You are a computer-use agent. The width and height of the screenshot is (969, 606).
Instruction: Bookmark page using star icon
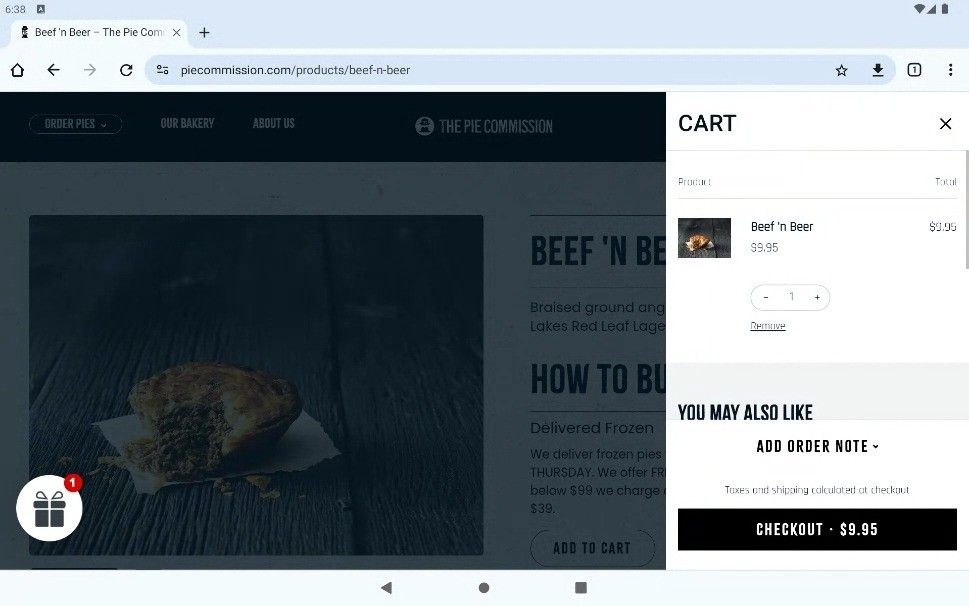tap(841, 70)
